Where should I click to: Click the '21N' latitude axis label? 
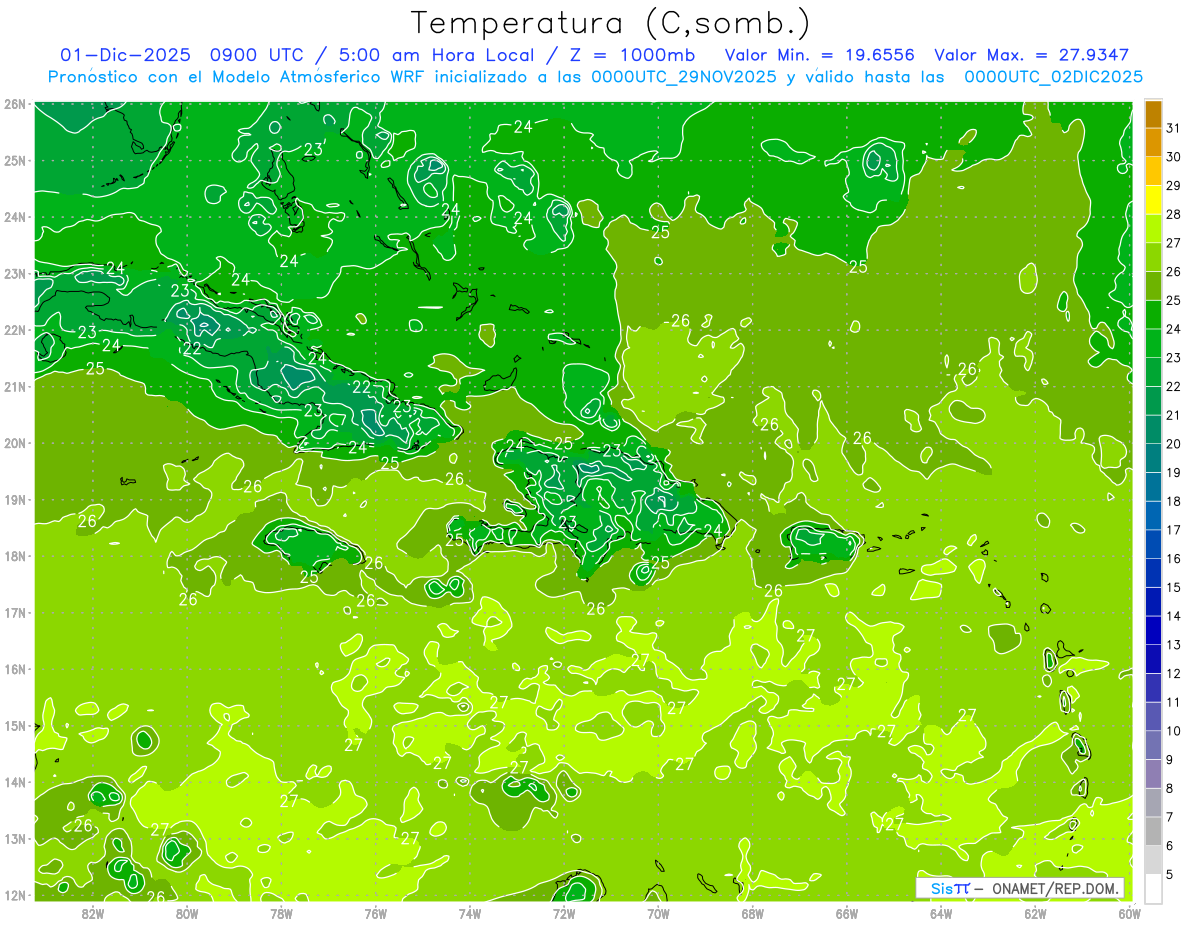point(15,386)
